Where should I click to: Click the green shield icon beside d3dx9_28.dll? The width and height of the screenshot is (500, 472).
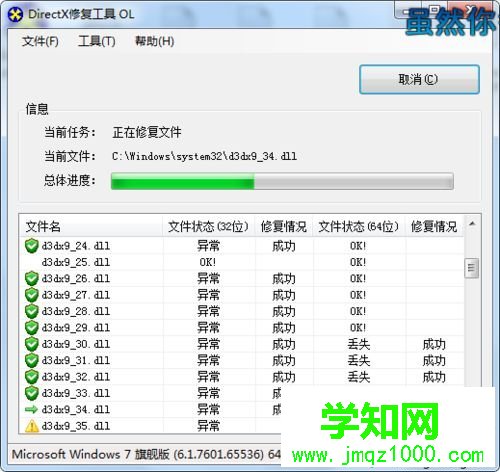click(32, 311)
